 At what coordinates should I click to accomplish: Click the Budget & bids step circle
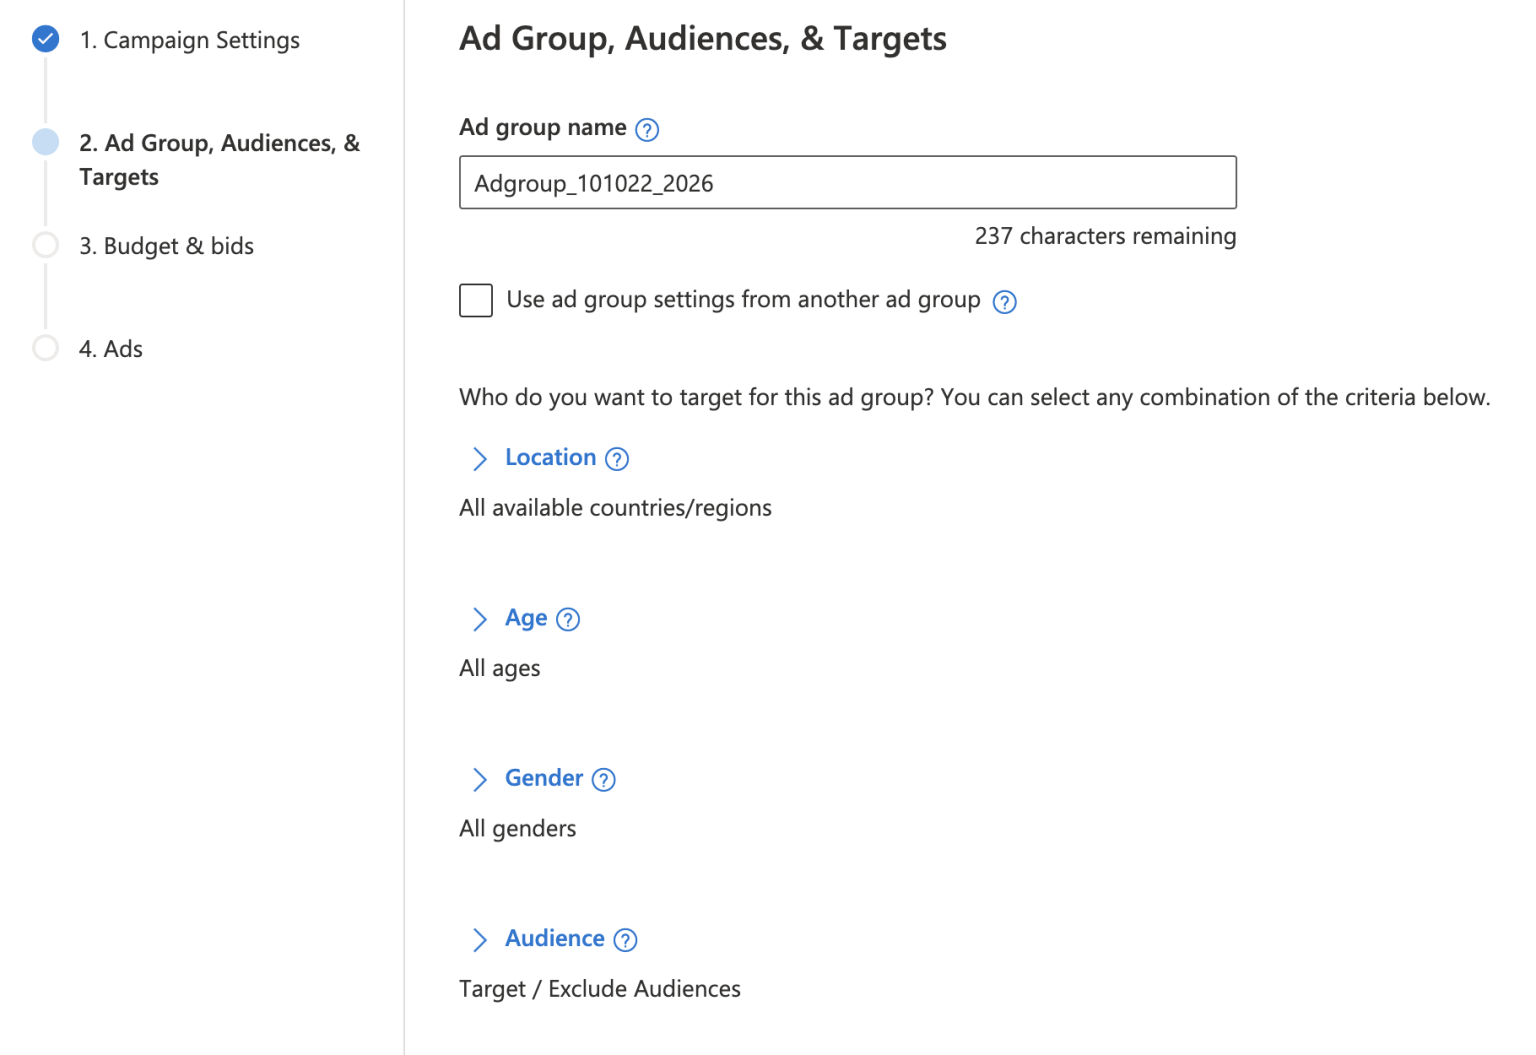pos(45,245)
